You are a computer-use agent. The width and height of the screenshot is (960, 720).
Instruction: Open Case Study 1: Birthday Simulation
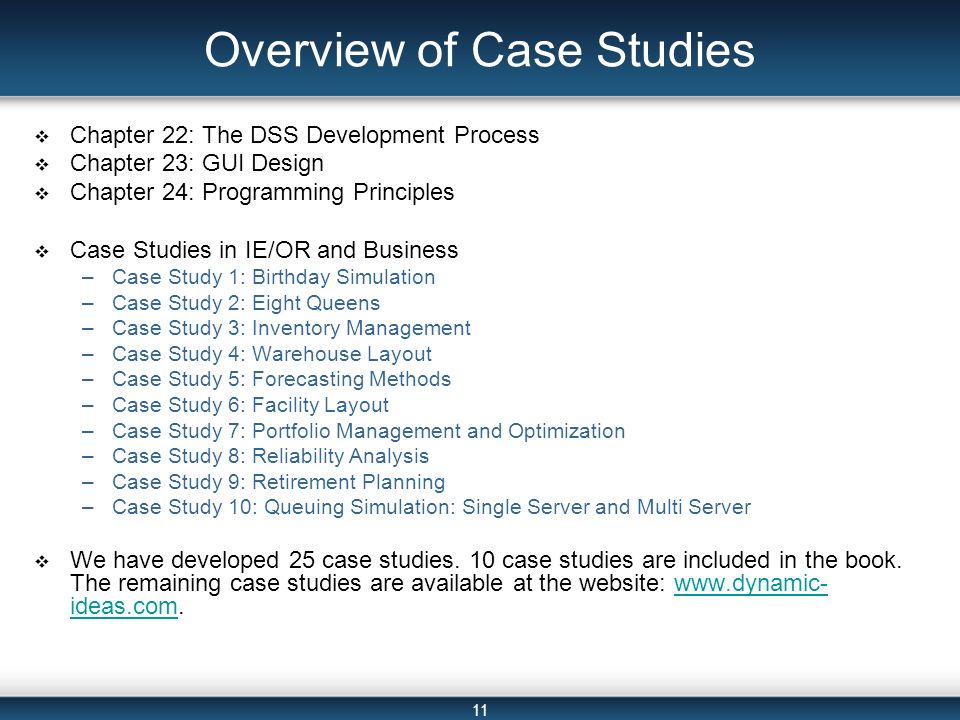(x=274, y=277)
